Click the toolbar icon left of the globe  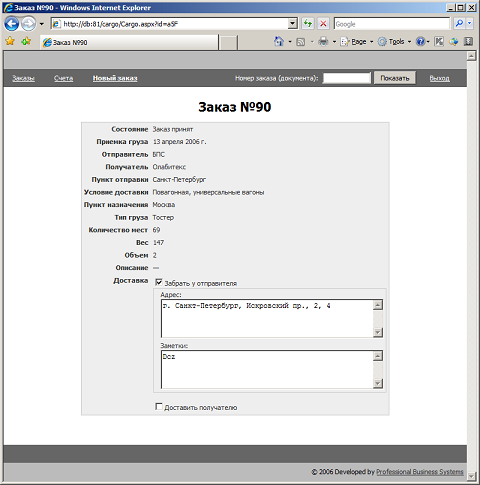click(x=439, y=42)
